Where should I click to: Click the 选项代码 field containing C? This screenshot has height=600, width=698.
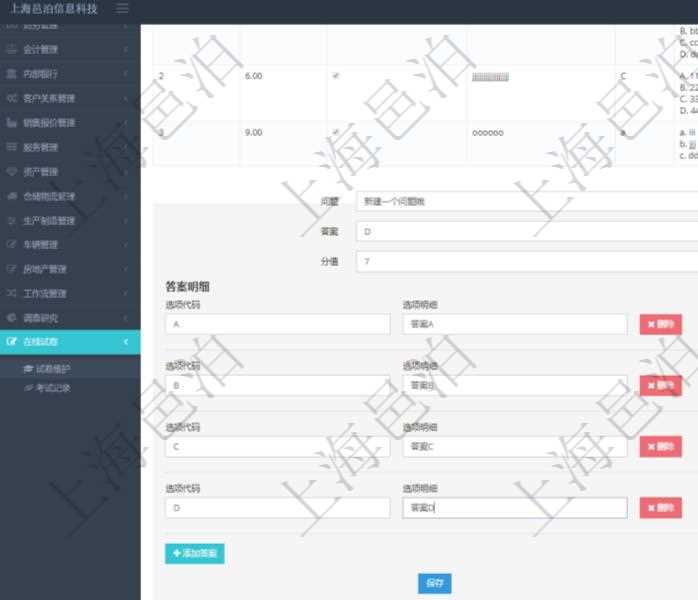[278, 446]
